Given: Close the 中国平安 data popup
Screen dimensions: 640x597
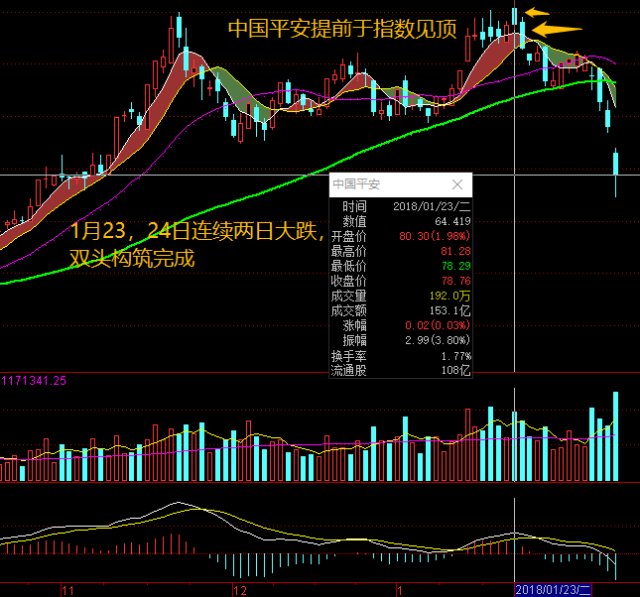Looking at the screenshot, I should [x=457, y=184].
